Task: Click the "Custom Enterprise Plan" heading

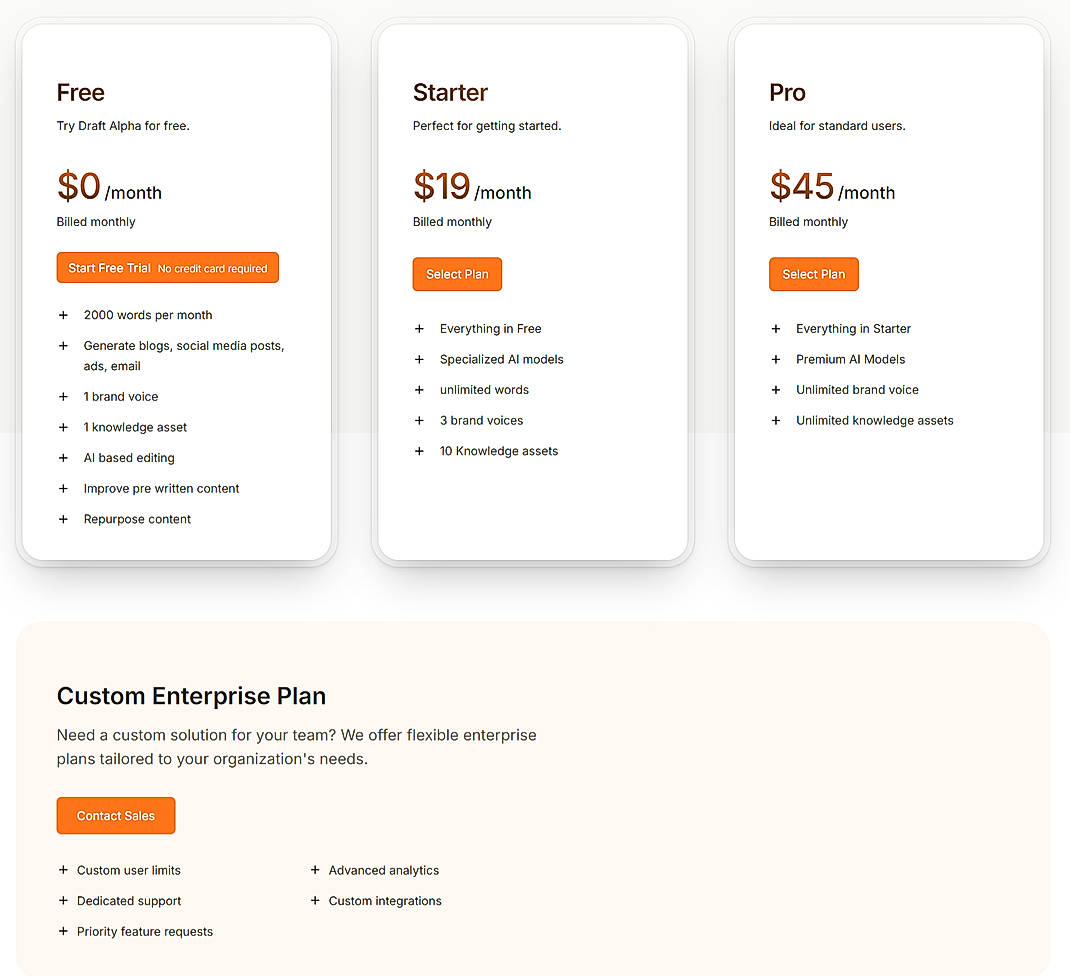Action: click(191, 696)
